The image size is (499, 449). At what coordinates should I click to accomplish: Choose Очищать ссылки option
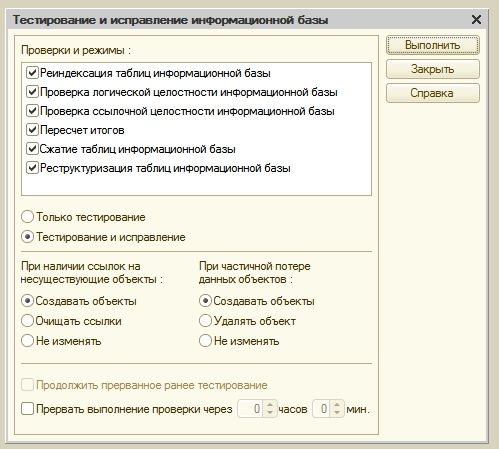[27, 321]
